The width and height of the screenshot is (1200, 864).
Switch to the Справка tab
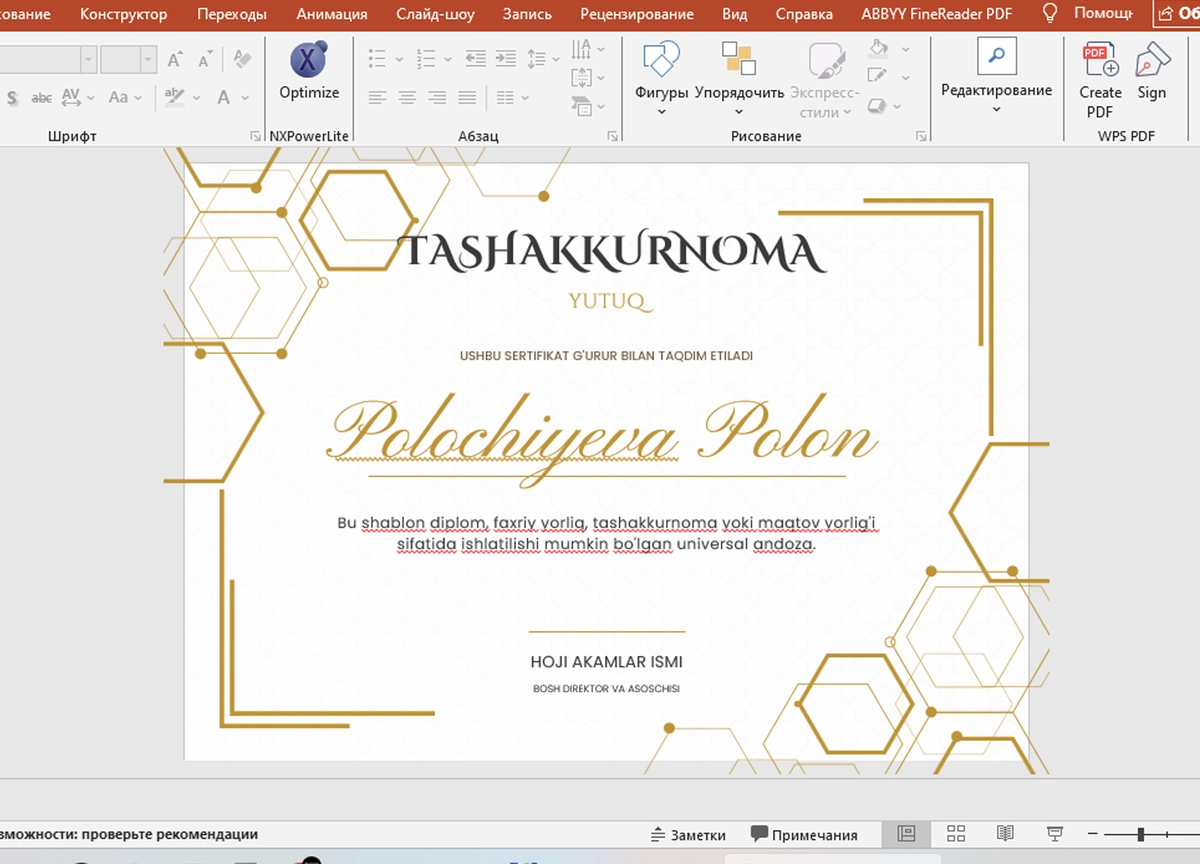(x=804, y=14)
